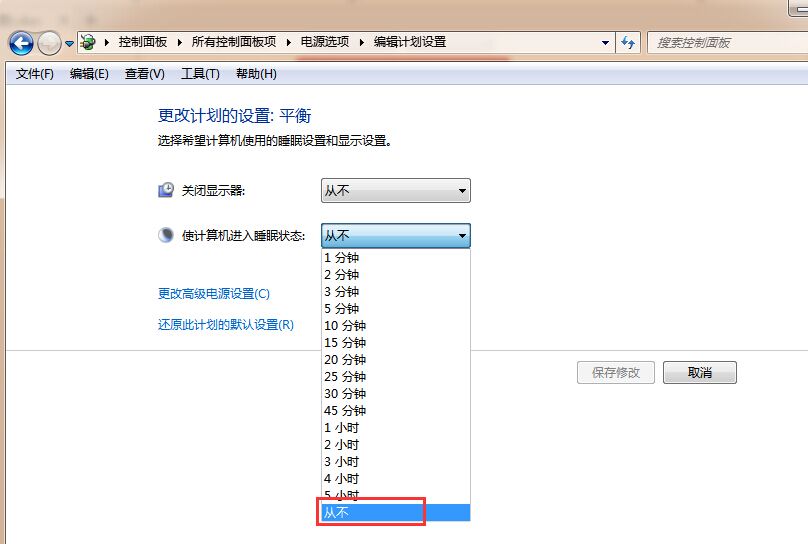This screenshot has height=544, width=808.
Task: Select 从不 in the sleep list
Action: click(x=396, y=512)
